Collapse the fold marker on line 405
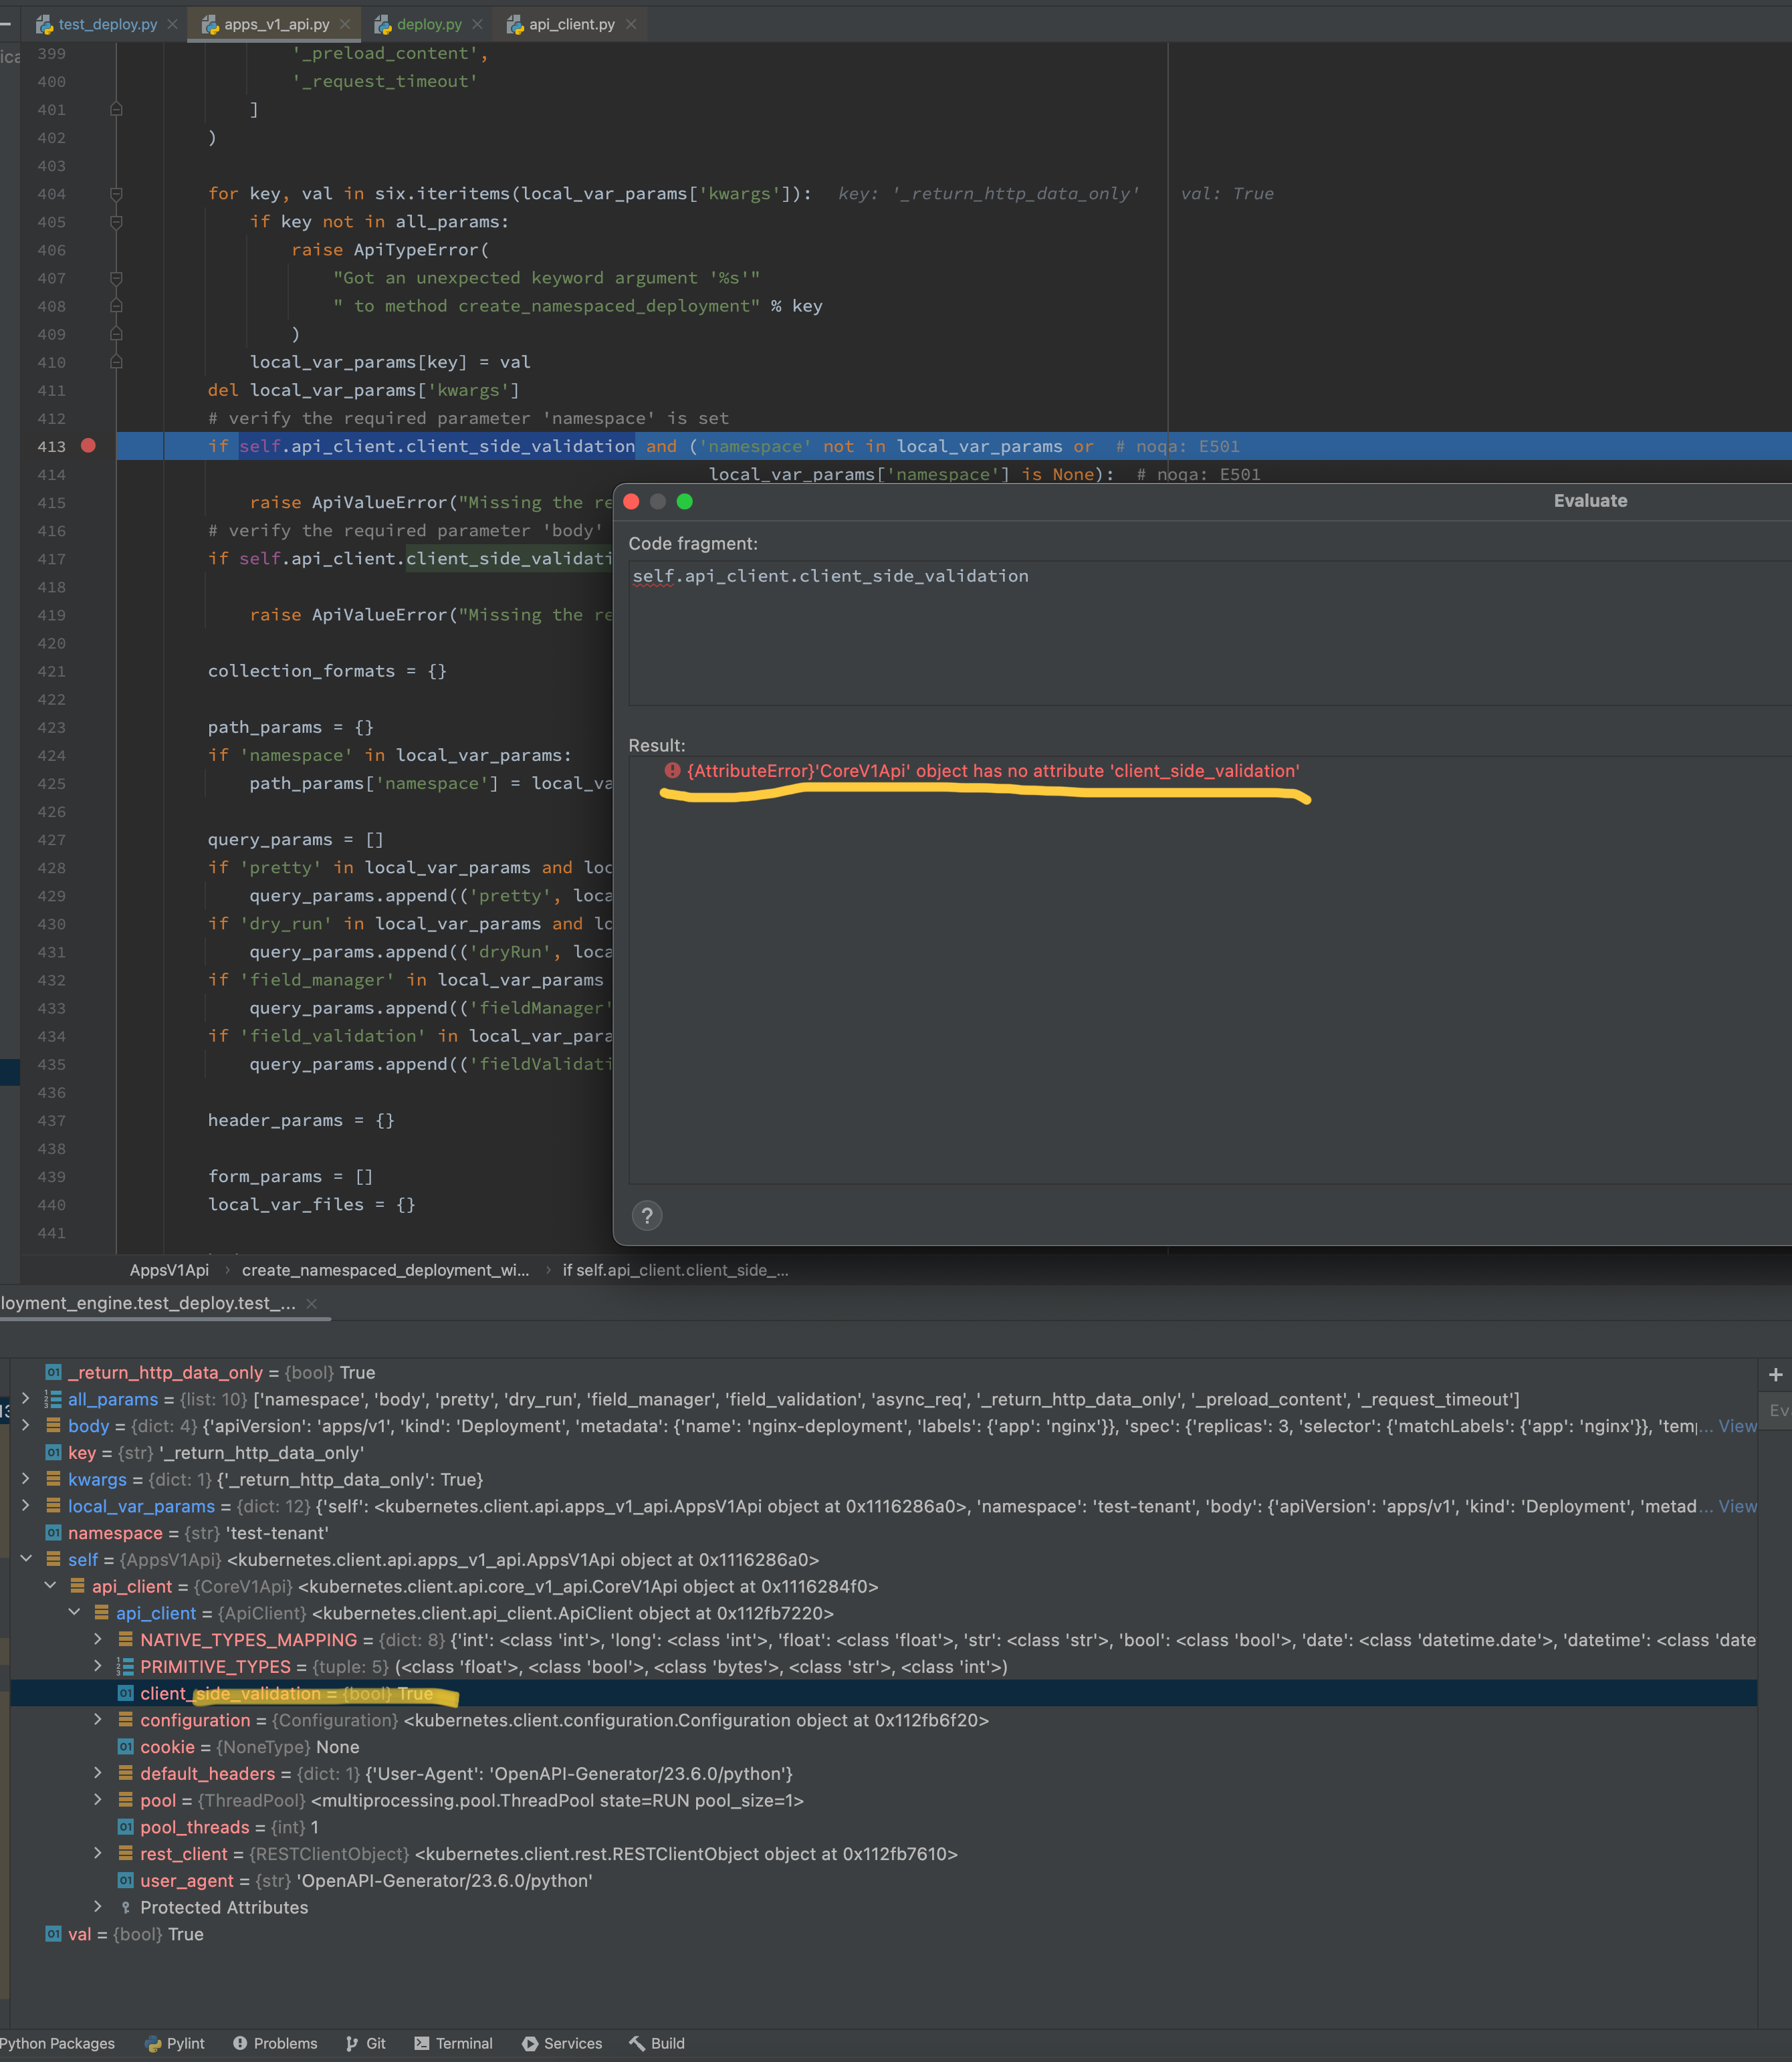Viewport: 1792px width, 2062px height. (x=116, y=221)
